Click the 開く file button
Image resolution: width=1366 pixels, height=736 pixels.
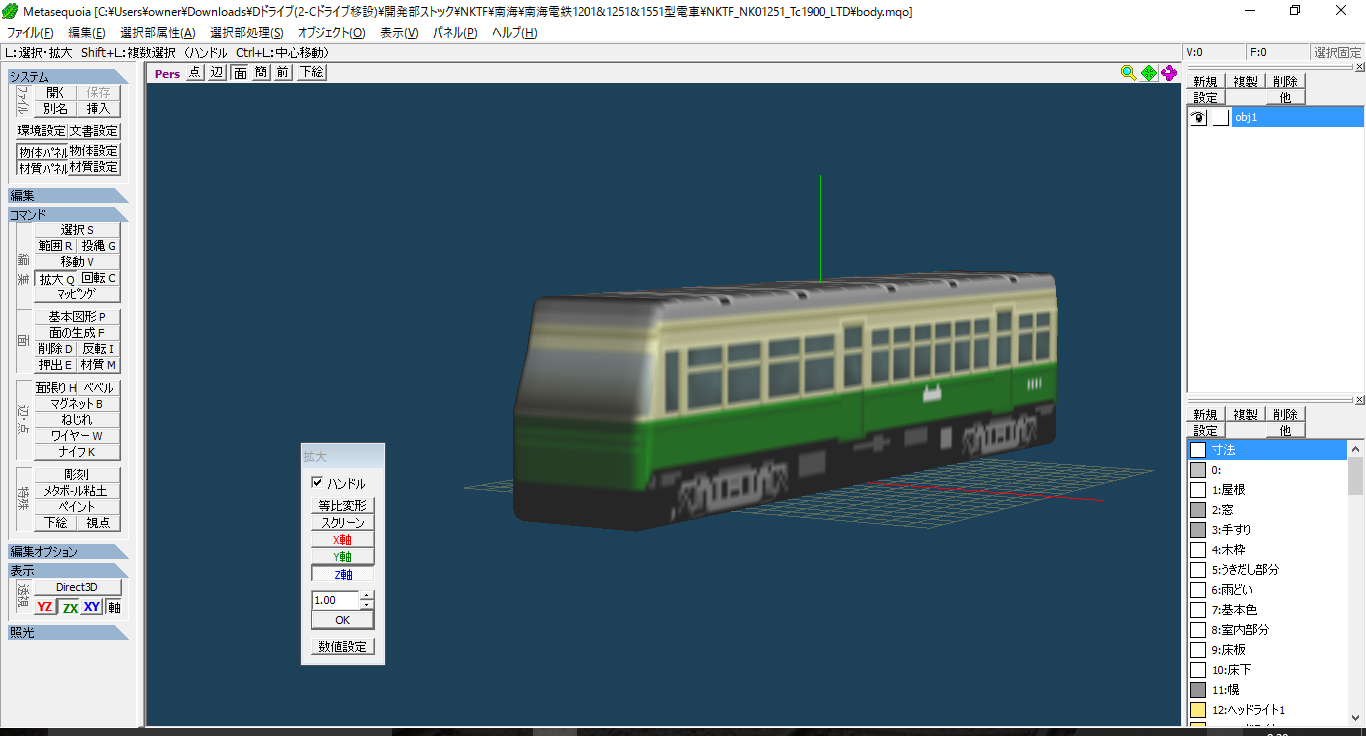coord(56,92)
